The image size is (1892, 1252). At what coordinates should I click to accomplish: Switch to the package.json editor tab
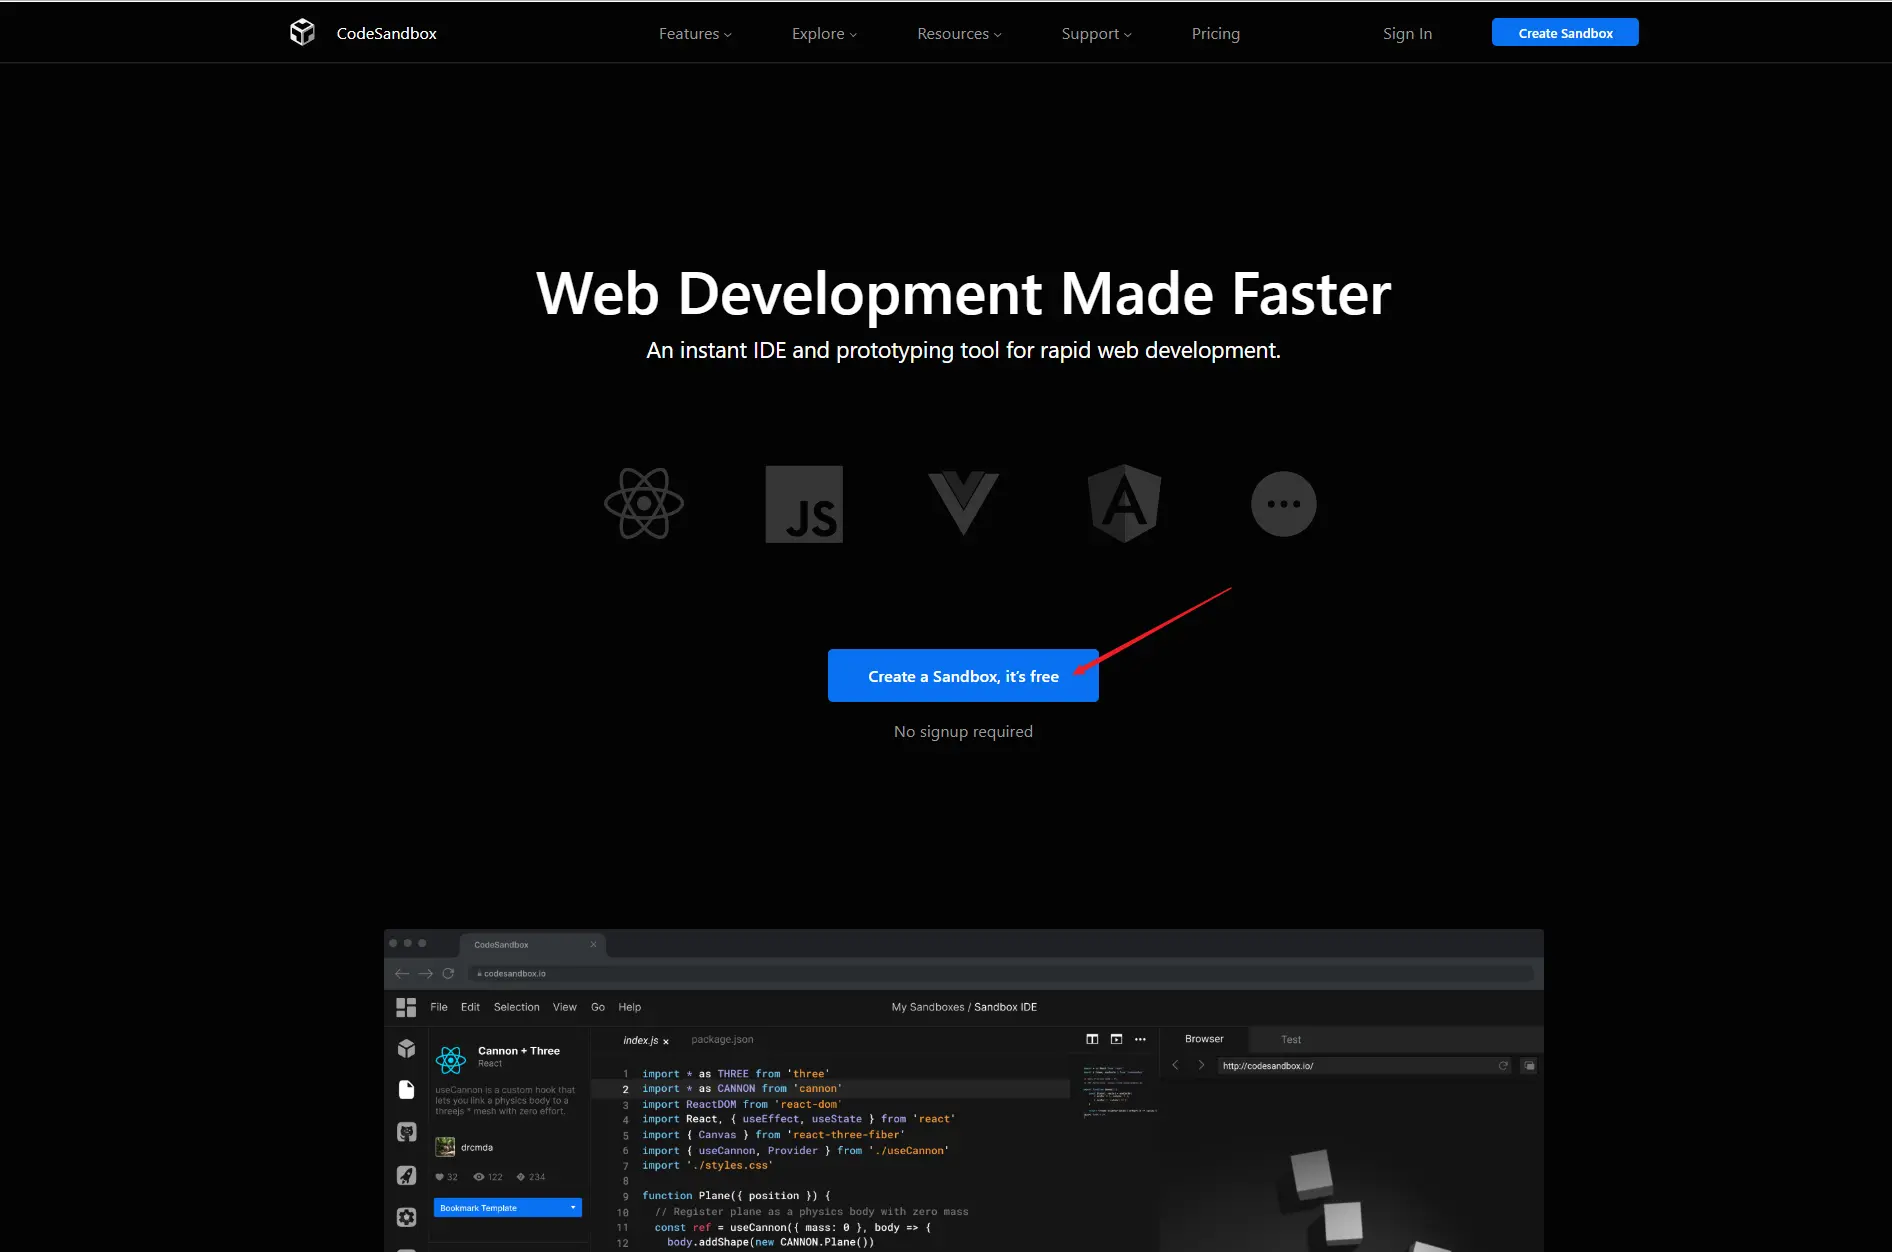click(722, 1040)
